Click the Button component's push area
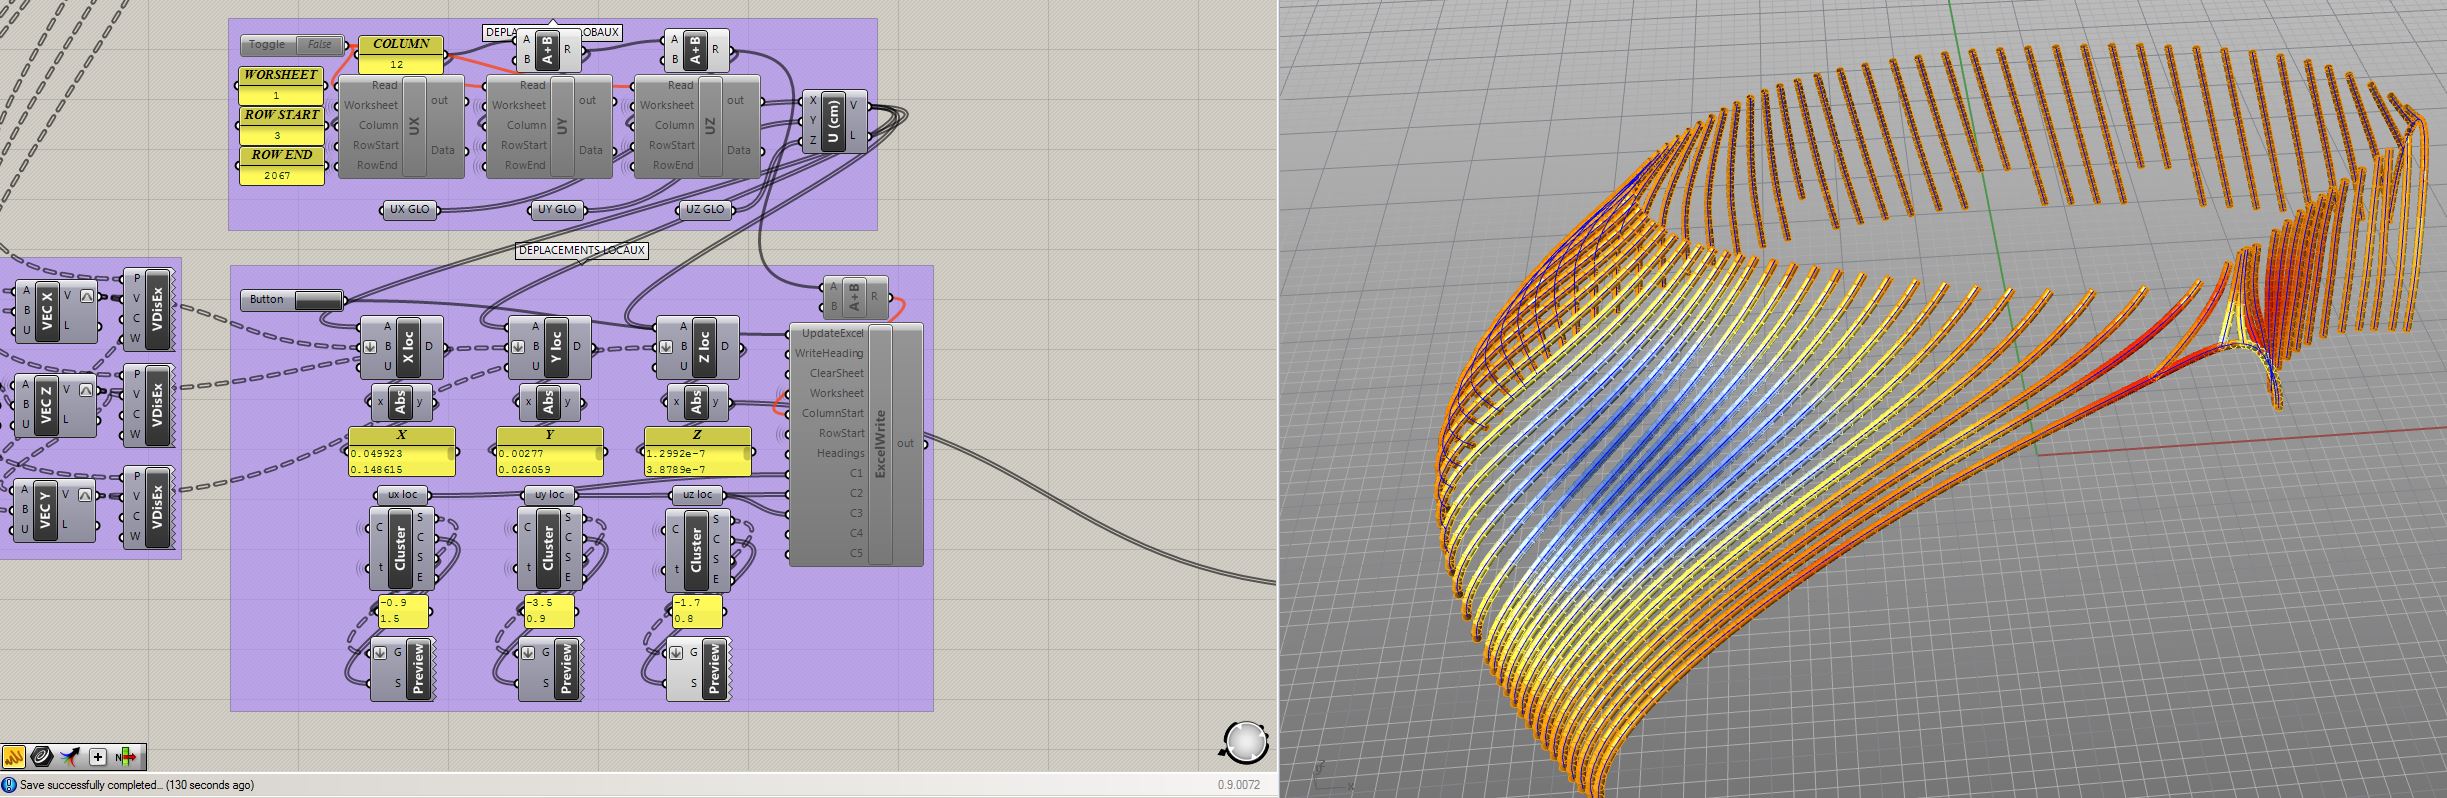 click(x=318, y=300)
